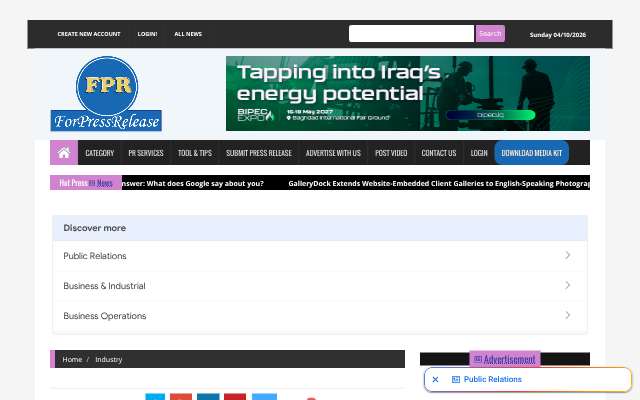The width and height of the screenshot is (640, 400).
Task: Focus the search input field
Action: pyautogui.click(x=411, y=33)
